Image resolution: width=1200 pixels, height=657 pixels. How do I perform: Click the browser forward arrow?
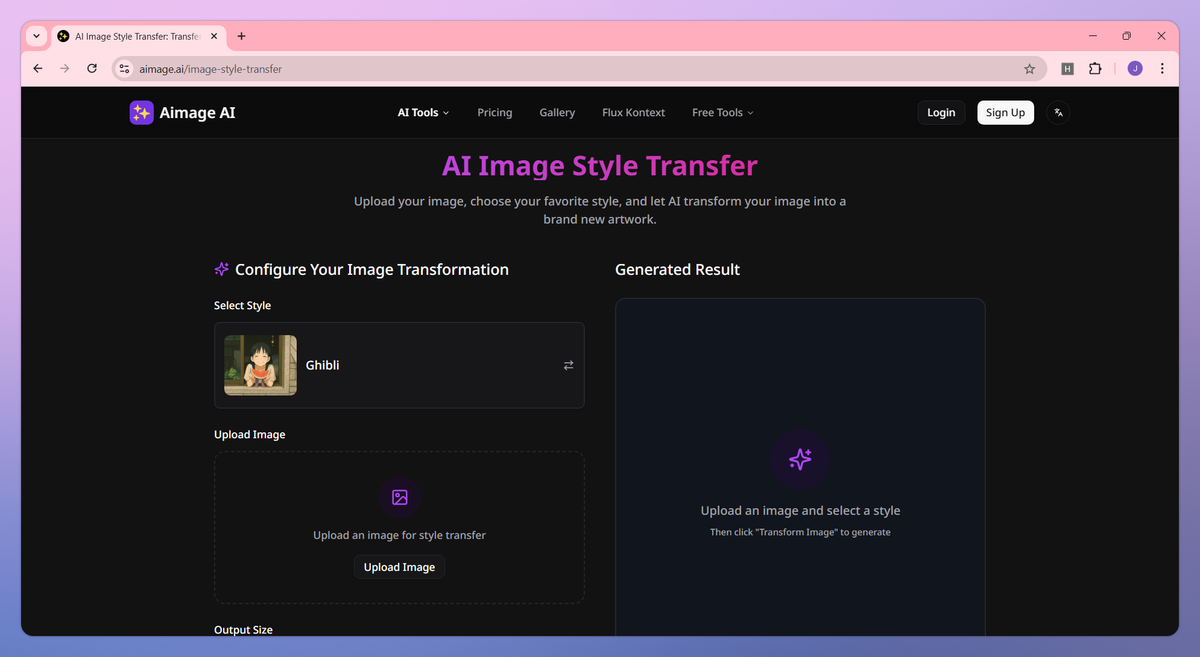pyautogui.click(x=65, y=69)
